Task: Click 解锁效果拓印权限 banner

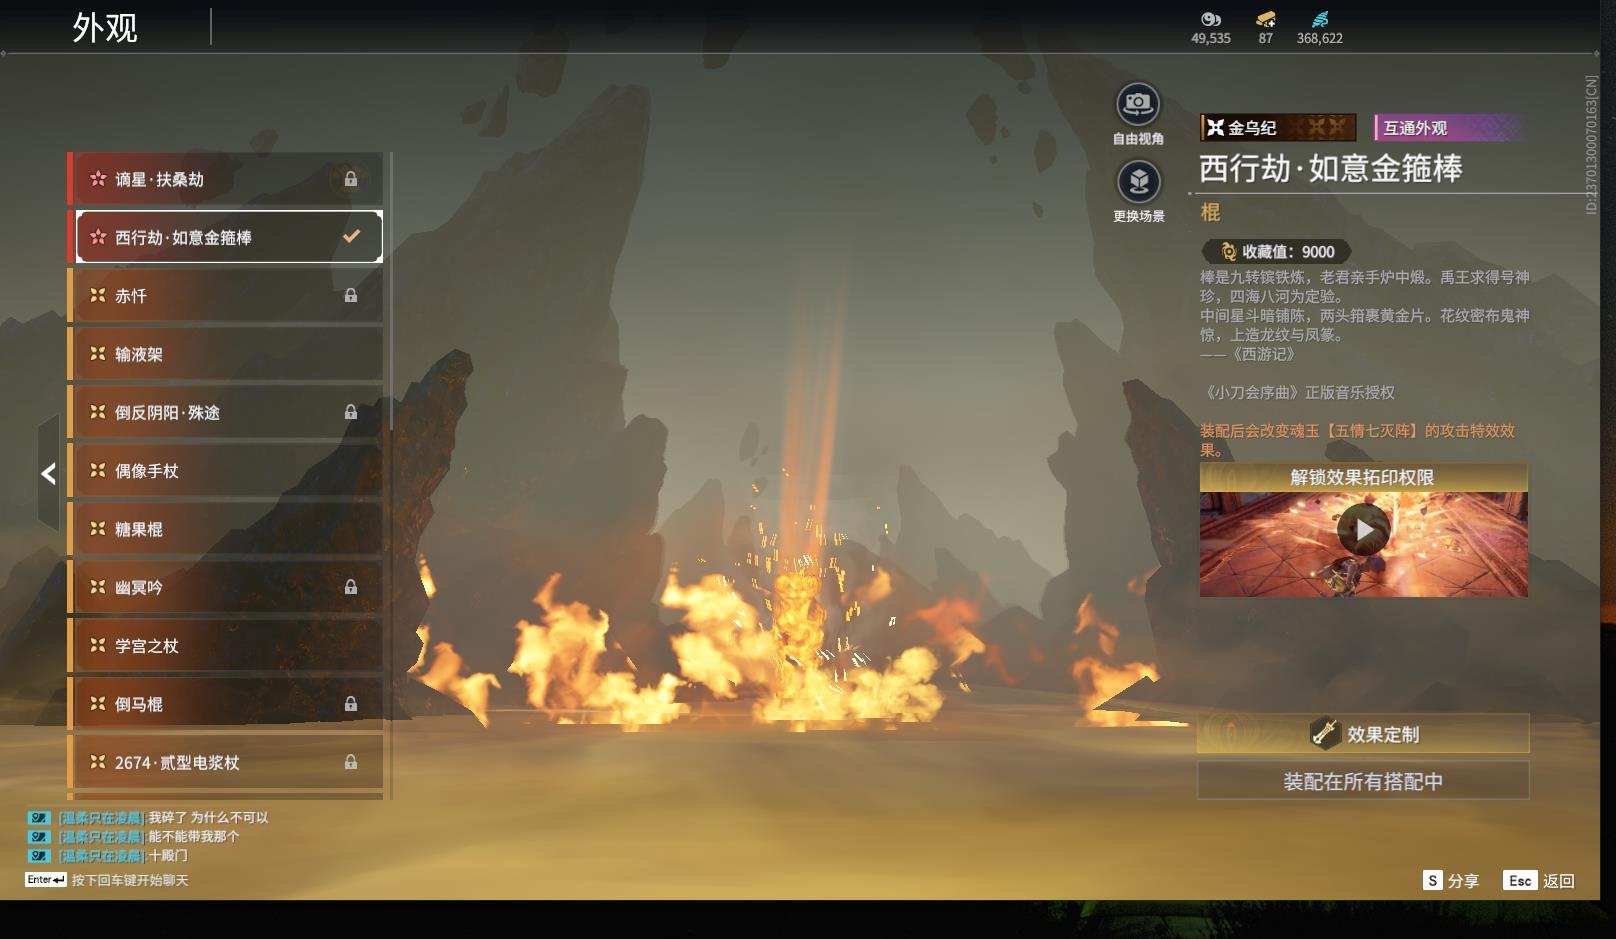Action: pos(1363,478)
